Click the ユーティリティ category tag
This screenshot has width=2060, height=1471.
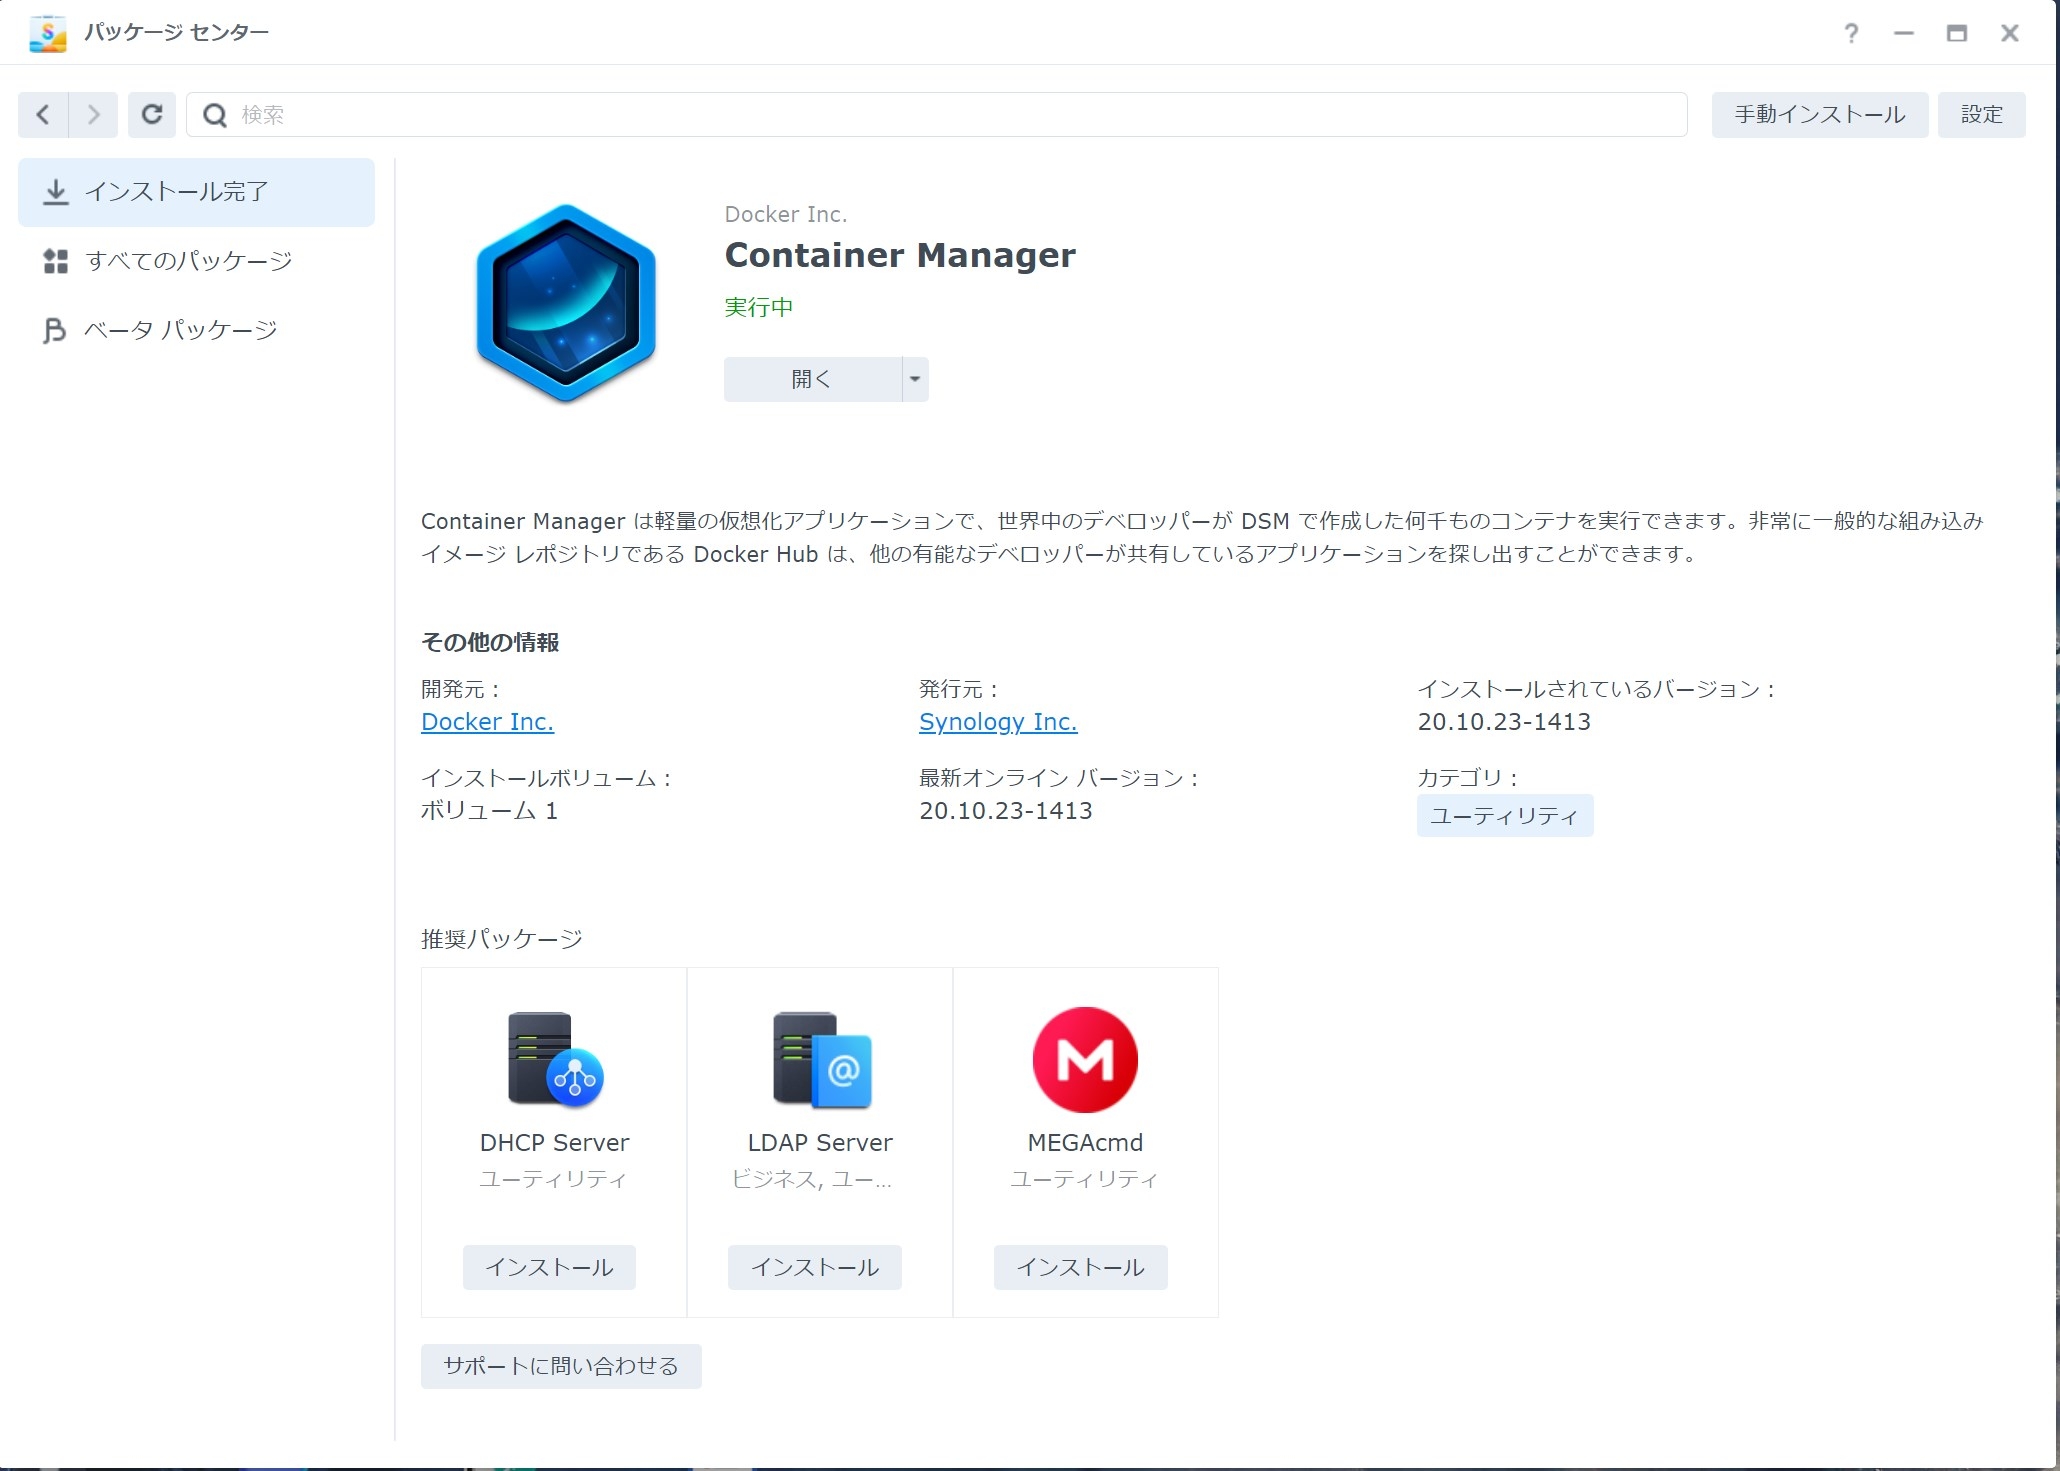[x=1504, y=816]
